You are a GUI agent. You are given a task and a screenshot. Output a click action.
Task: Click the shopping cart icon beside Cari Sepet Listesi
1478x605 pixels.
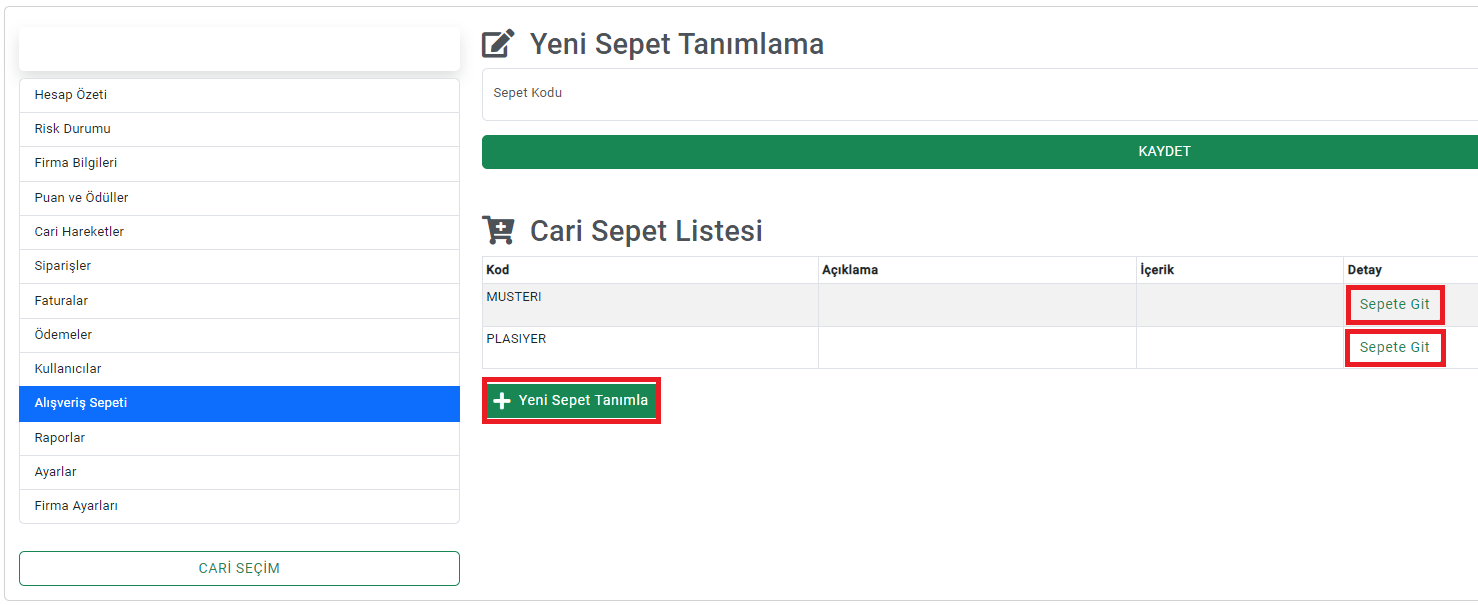[x=498, y=230]
